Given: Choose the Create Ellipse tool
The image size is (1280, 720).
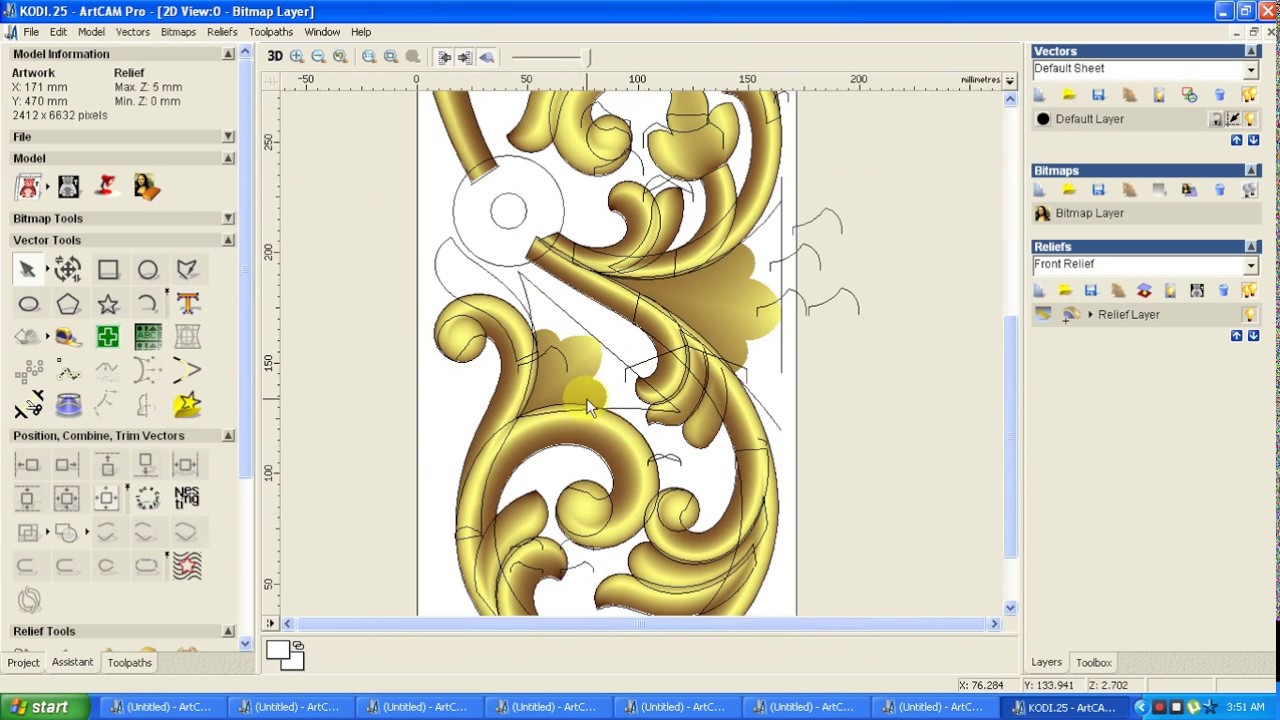Looking at the screenshot, I should (x=28, y=304).
